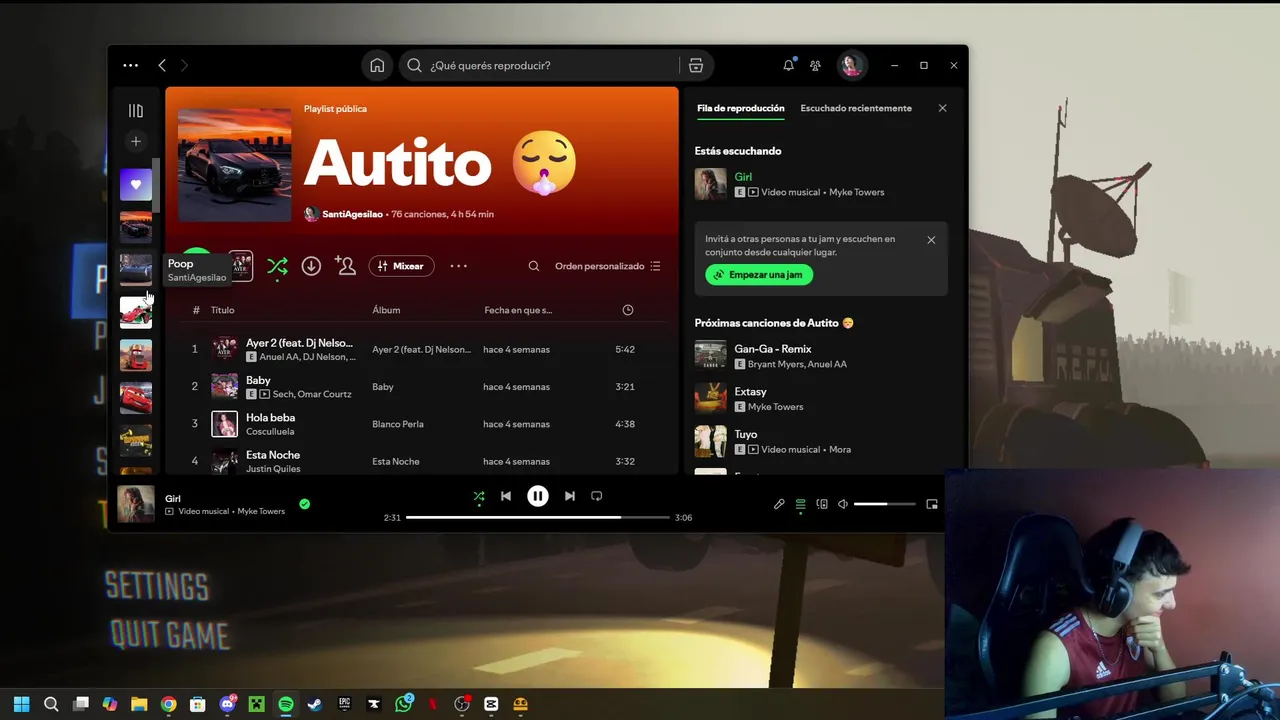
Task: Open the Liked Songs purple heart playlist
Action: pos(136,184)
